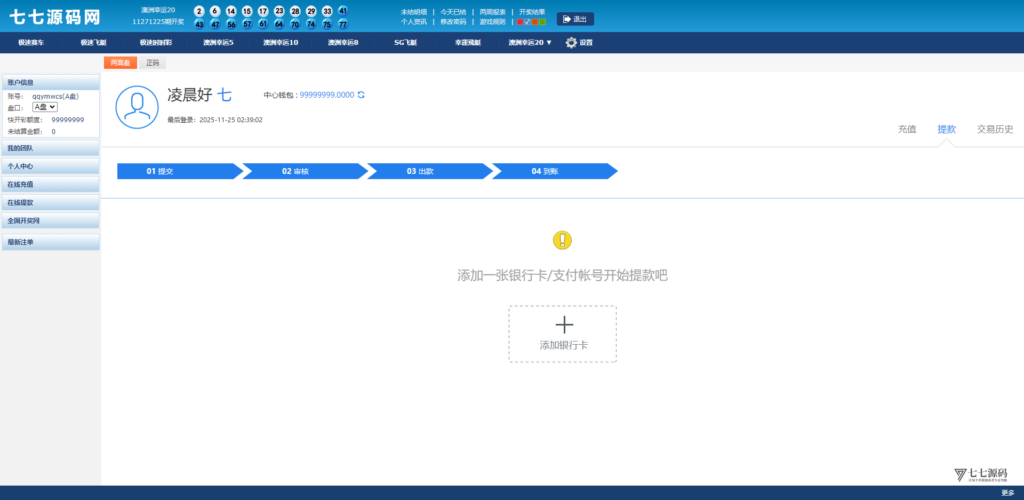Expand the 我的团队 sidebar section

pos(51,148)
